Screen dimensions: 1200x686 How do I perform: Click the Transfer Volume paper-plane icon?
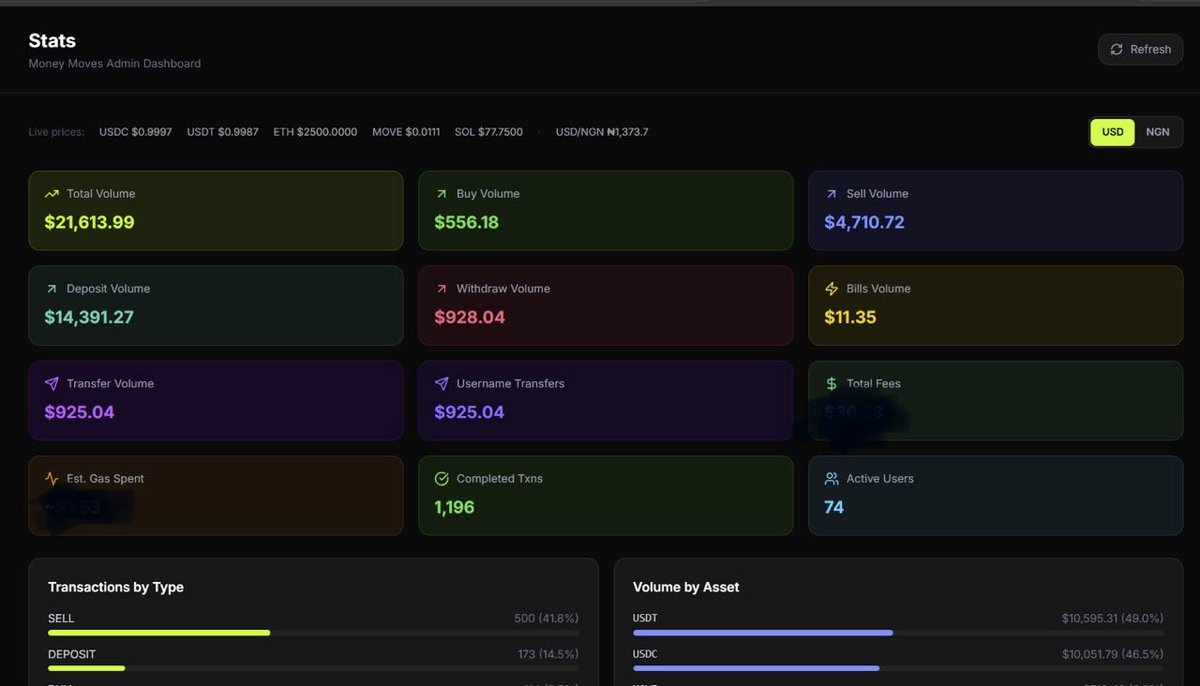tap(52, 384)
